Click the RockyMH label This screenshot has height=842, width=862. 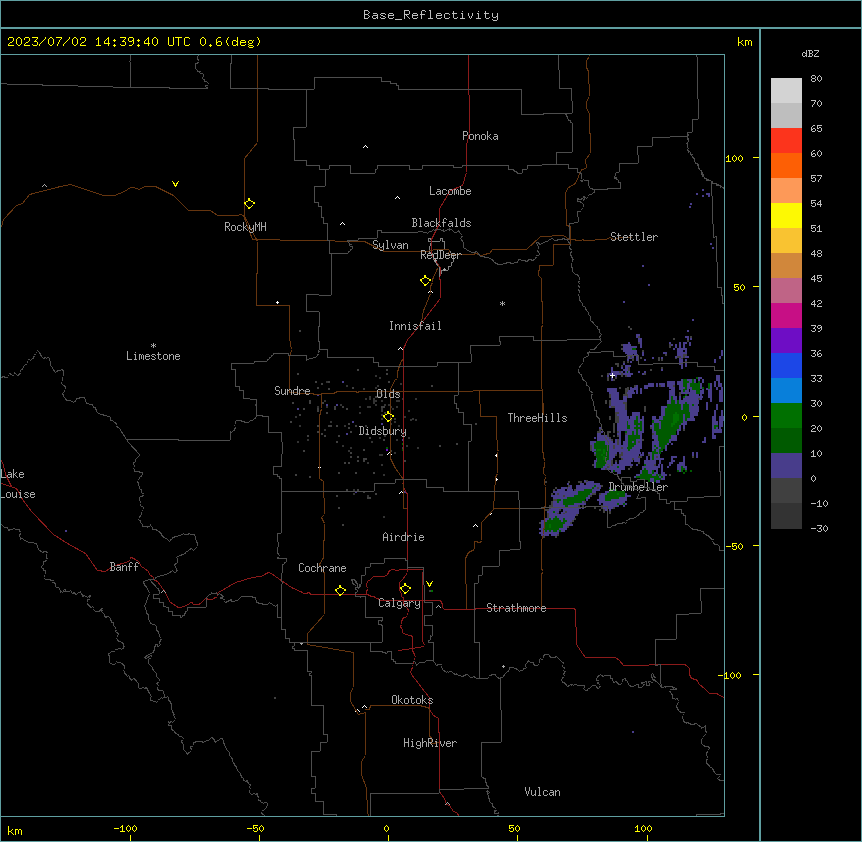(245, 227)
